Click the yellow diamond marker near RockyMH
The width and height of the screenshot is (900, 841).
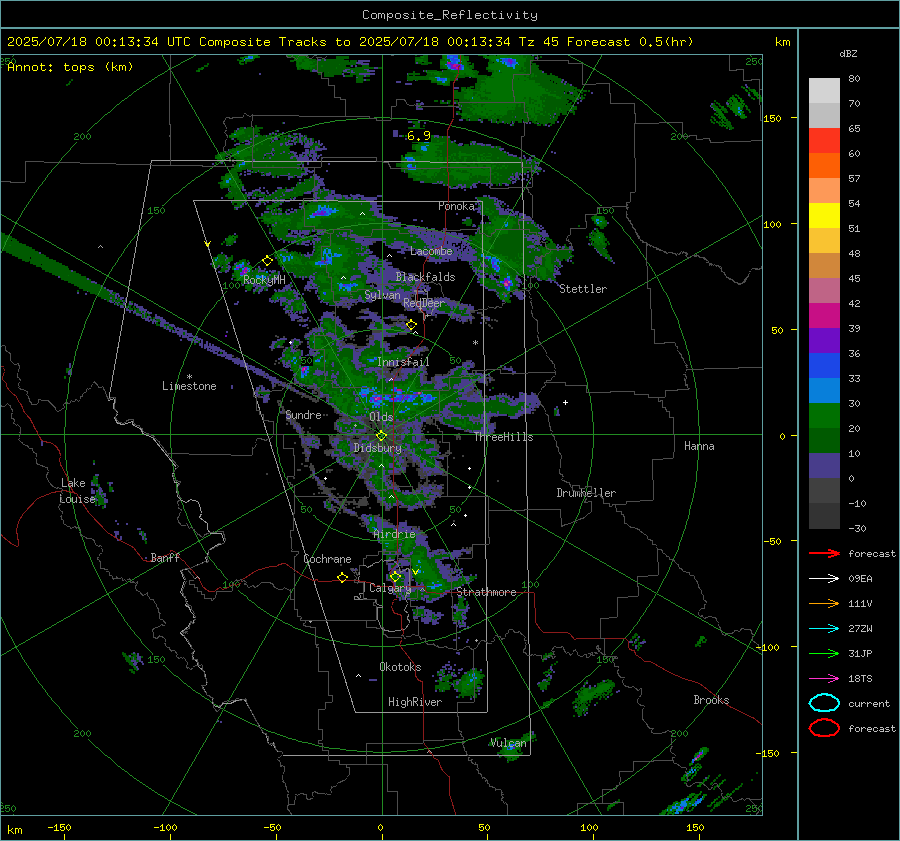tap(267, 261)
